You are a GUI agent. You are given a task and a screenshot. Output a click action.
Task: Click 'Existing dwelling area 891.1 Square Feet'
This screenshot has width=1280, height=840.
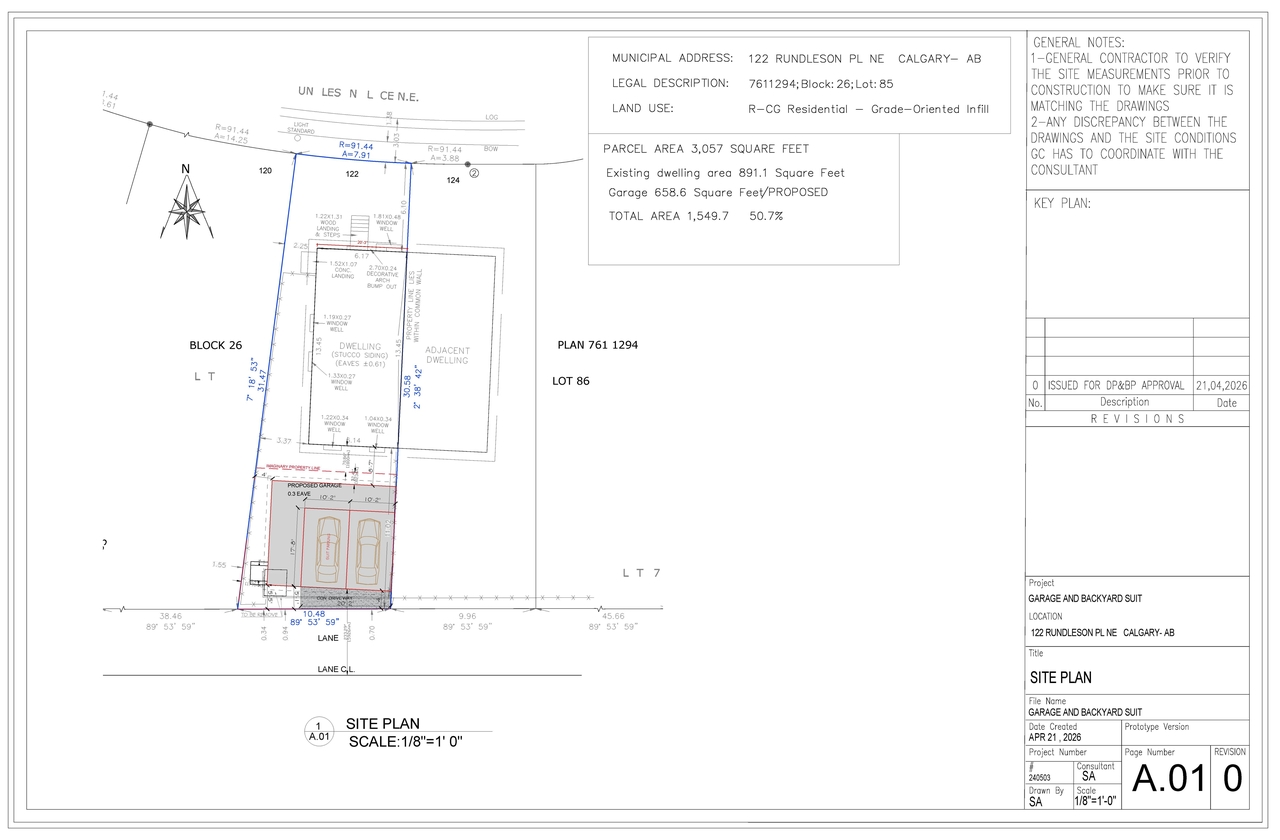click(725, 173)
